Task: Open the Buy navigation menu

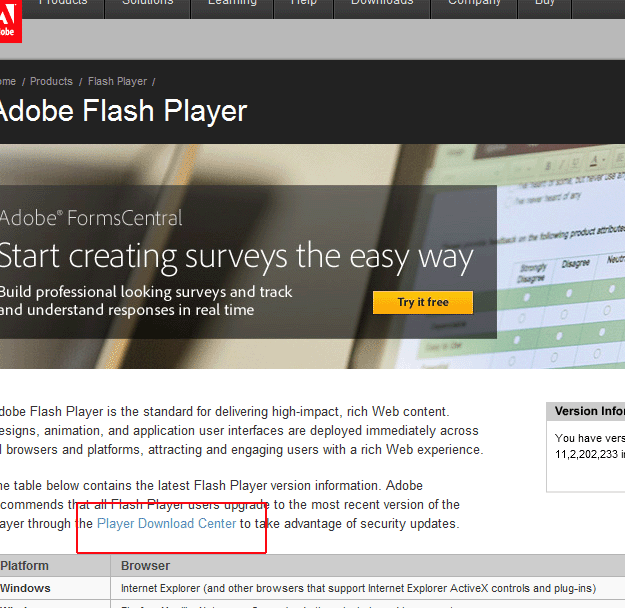Action: pyautogui.click(x=544, y=3)
